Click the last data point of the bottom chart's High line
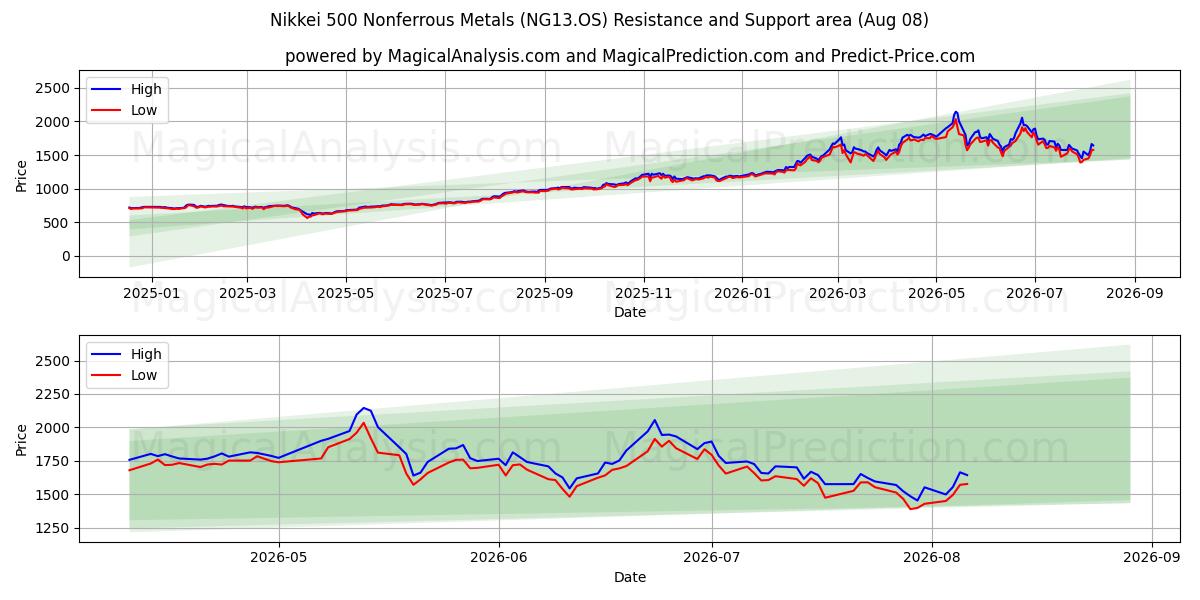The image size is (1200, 600). tap(967, 475)
